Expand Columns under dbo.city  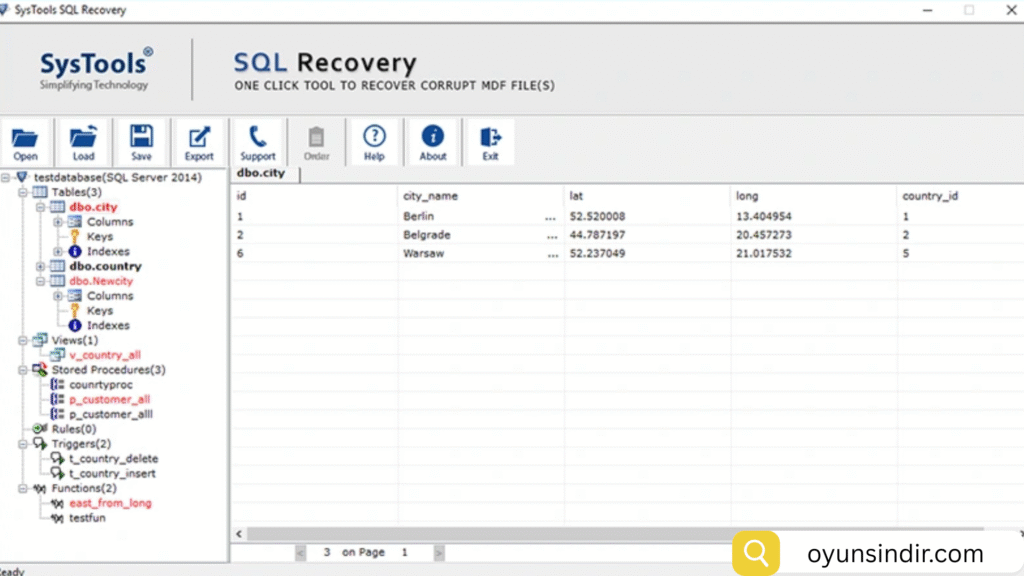click(x=58, y=222)
